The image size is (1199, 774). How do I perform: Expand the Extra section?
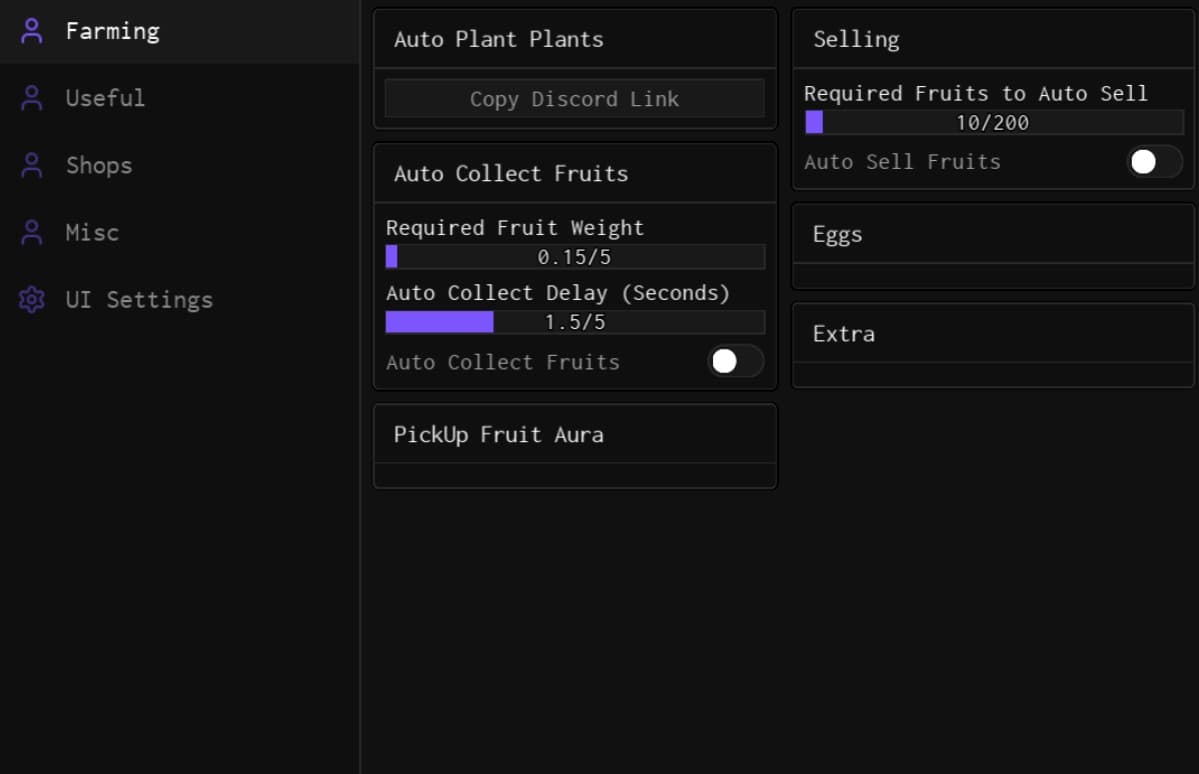[992, 333]
